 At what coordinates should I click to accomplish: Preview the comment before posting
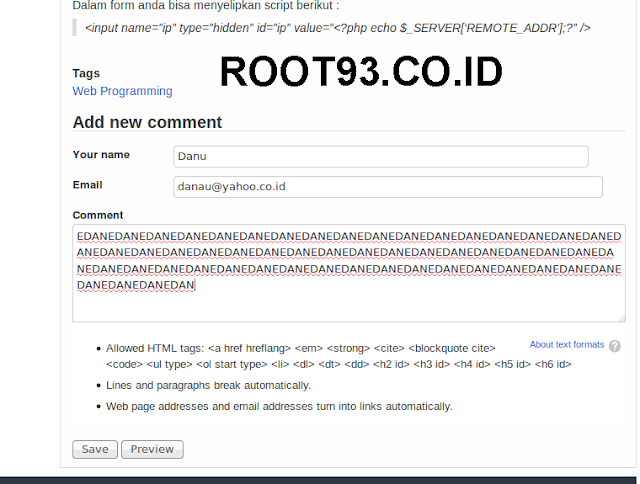[x=152, y=449]
